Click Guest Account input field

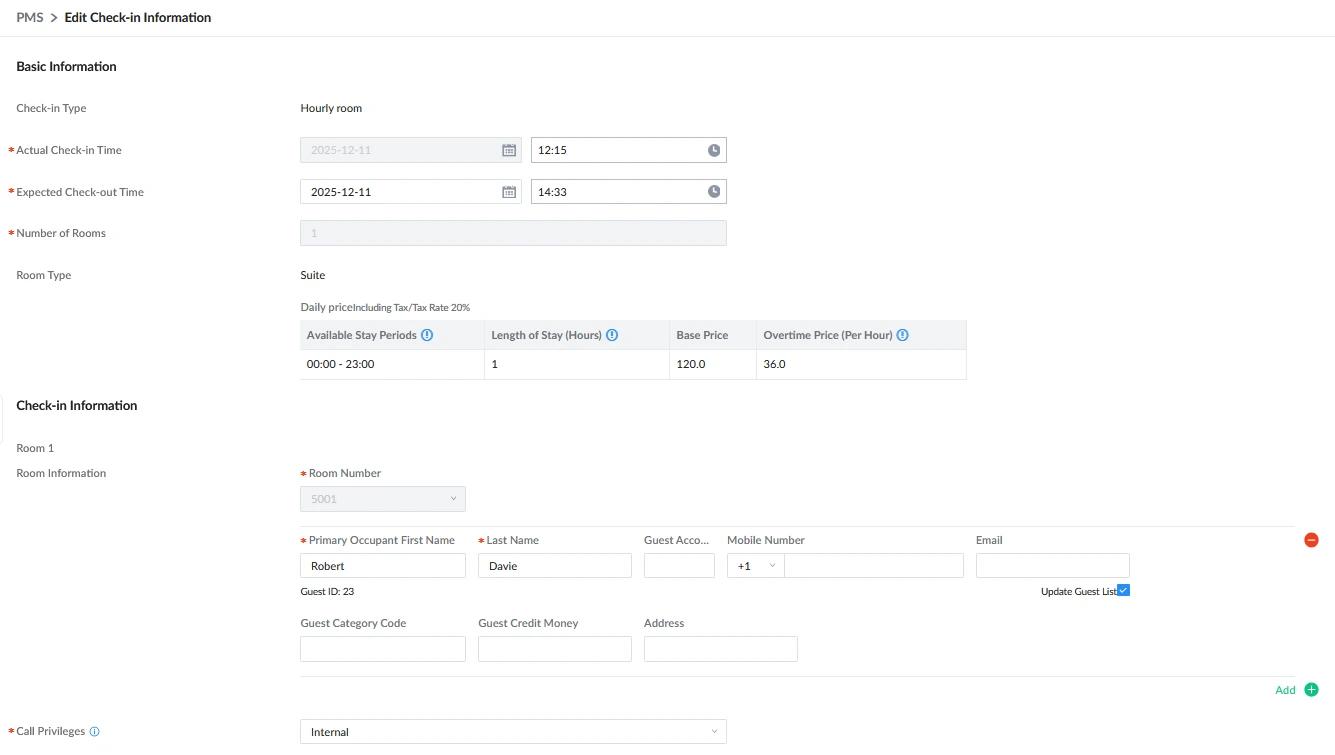click(681, 566)
